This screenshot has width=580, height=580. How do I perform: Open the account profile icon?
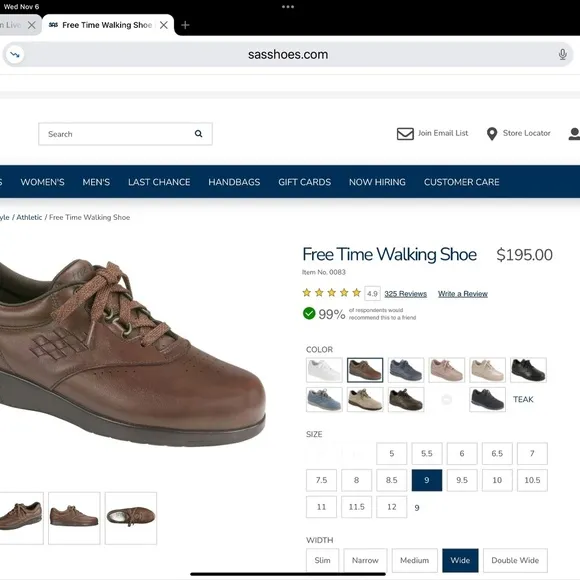(574, 134)
